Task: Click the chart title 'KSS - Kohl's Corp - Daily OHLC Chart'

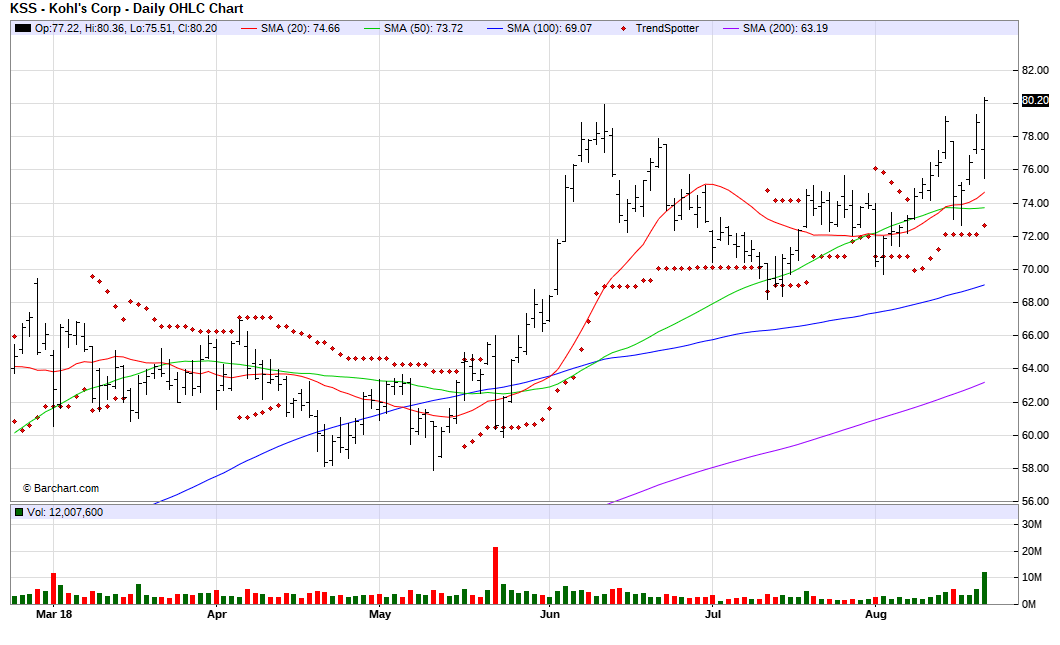Action: (x=126, y=9)
